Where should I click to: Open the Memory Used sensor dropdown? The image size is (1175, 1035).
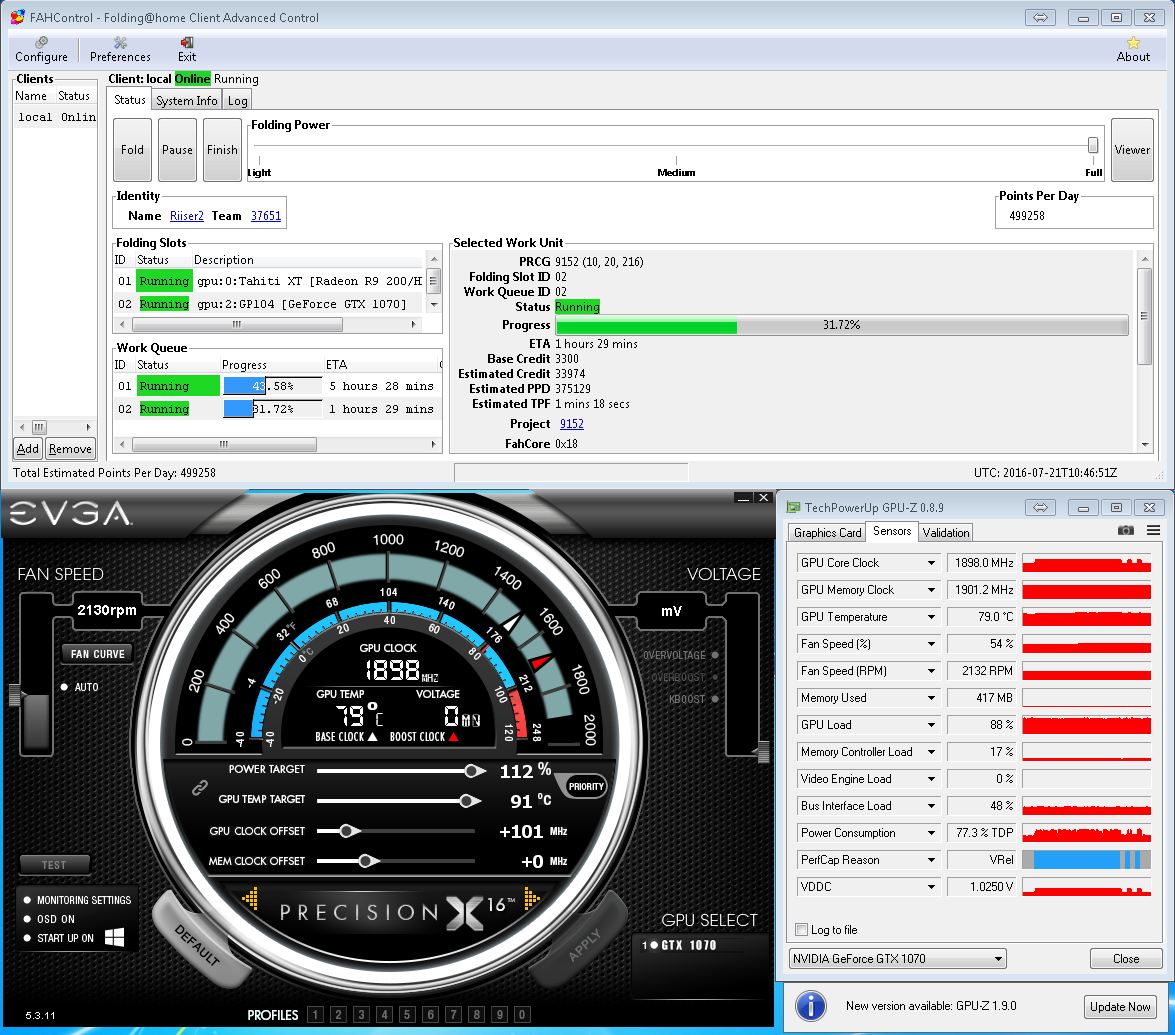931,698
